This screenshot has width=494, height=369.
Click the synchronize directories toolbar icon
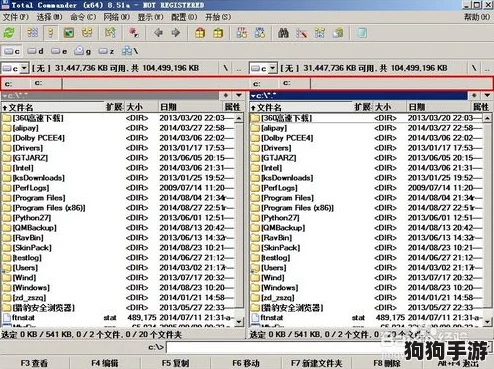319,33
